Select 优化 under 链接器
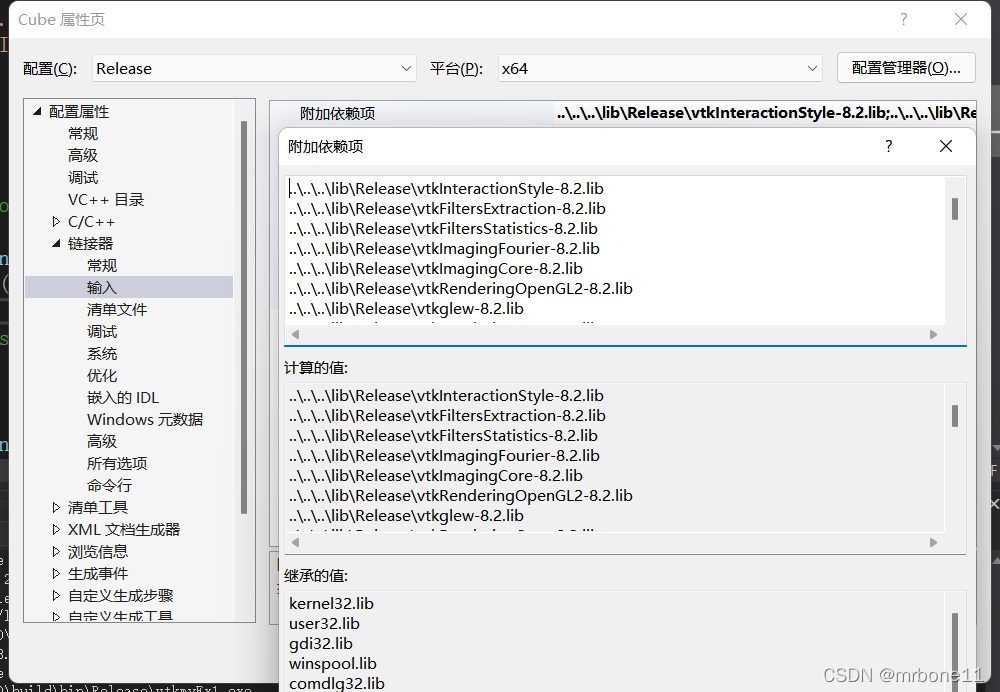The height and width of the screenshot is (692, 1000). [x=102, y=376]
